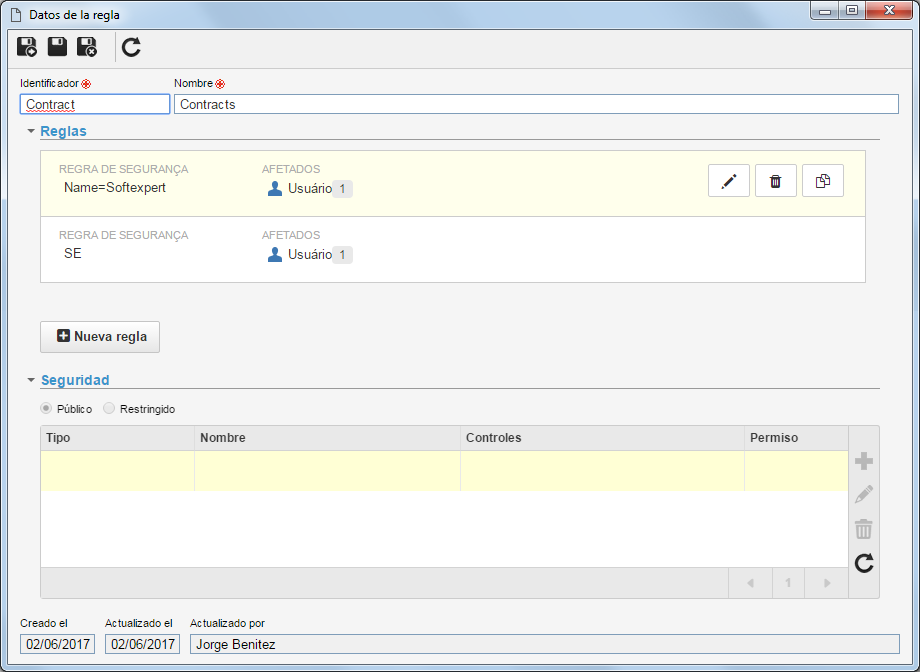Click the refresh icon in the top toolbar

[131, 47]
